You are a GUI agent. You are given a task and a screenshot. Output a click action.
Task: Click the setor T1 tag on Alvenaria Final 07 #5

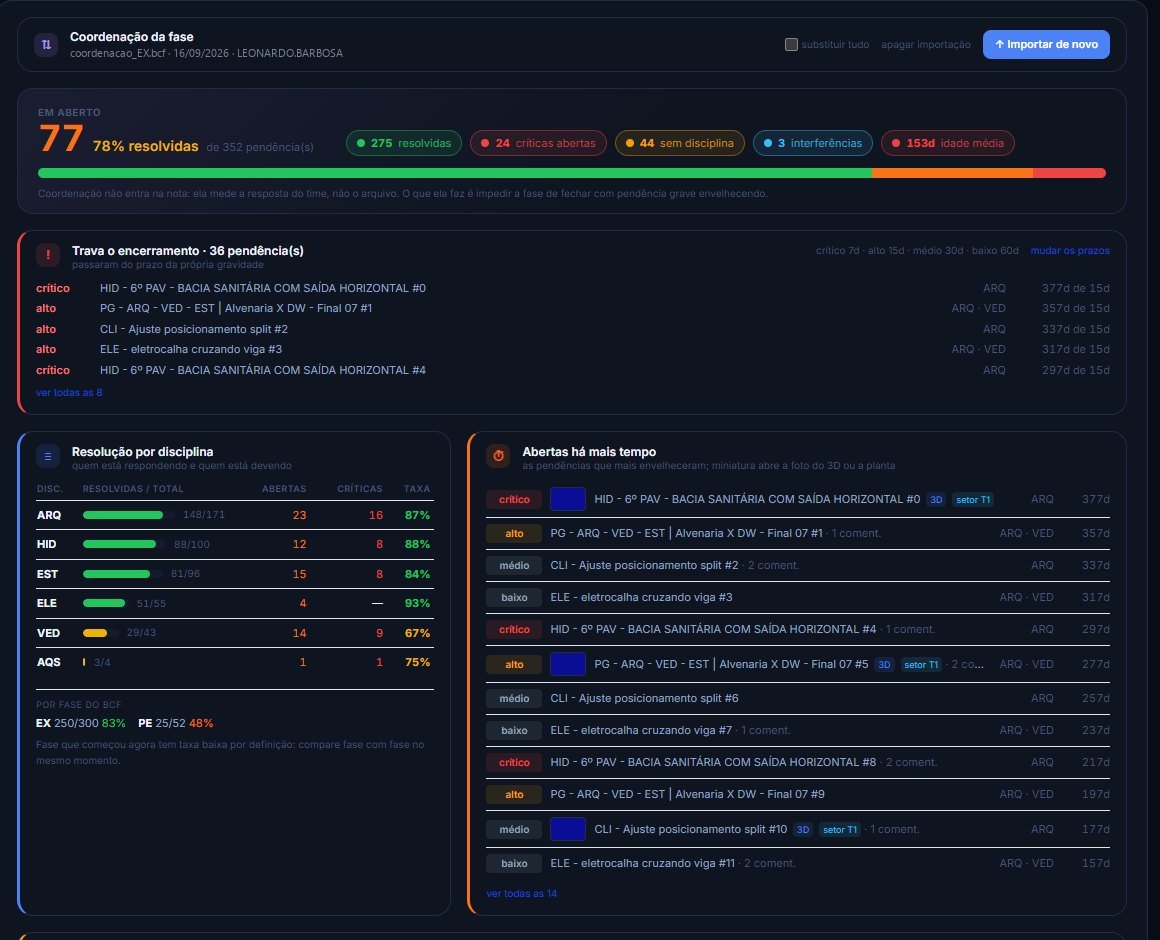(921, 665)
